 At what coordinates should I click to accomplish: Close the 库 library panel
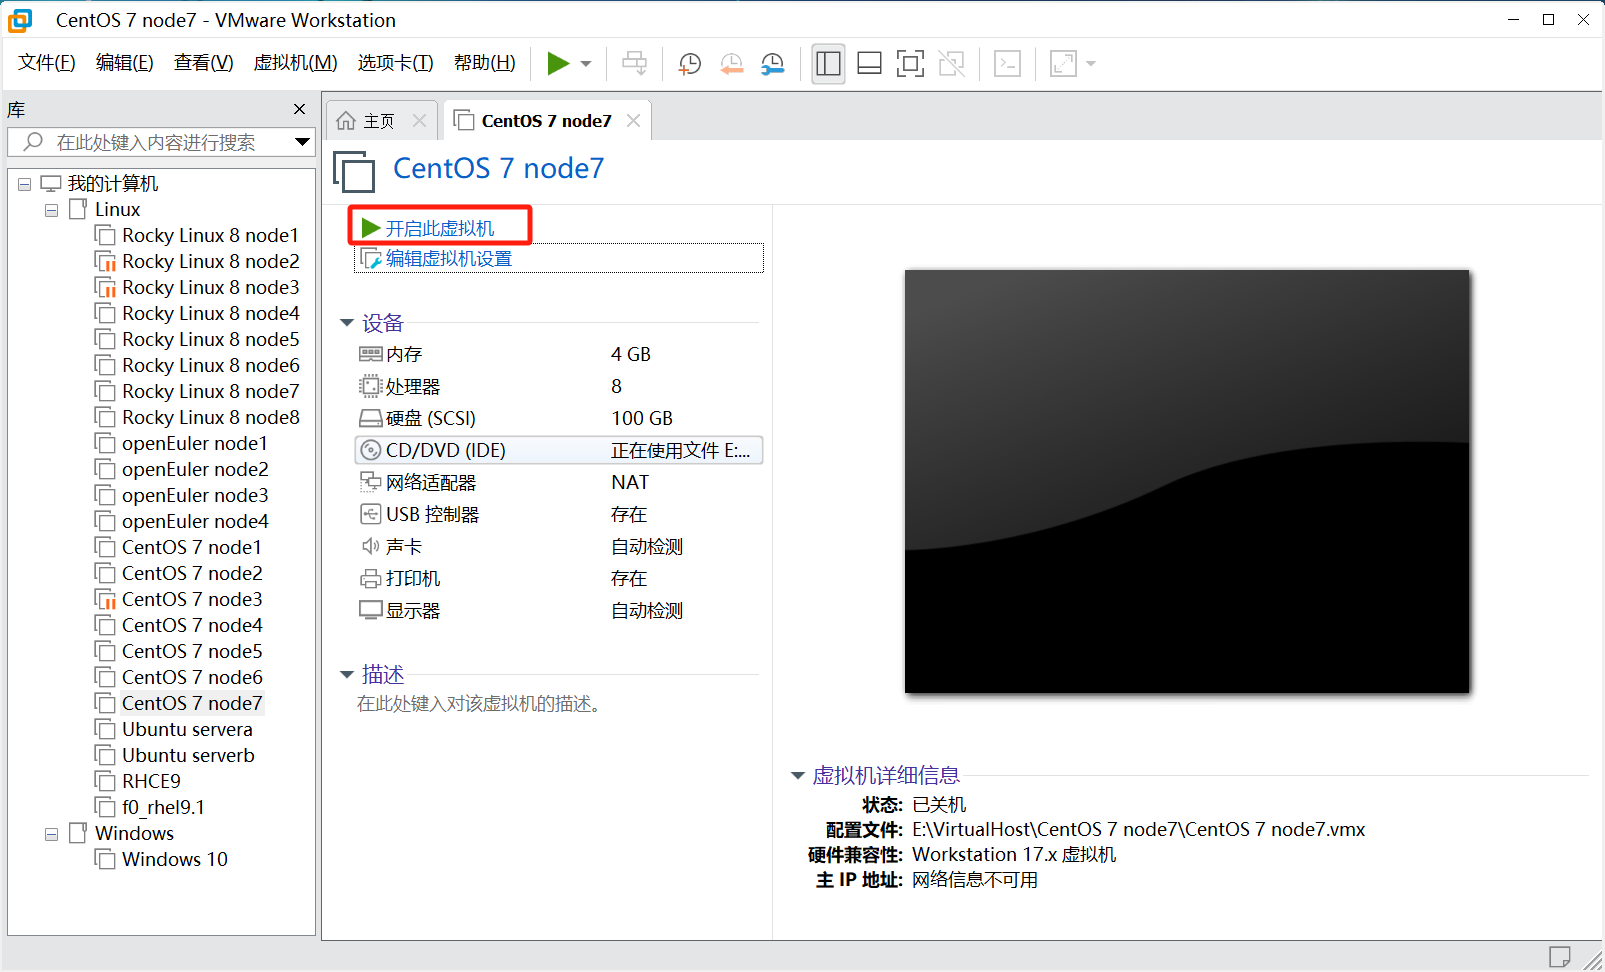(x=299, y=109)
